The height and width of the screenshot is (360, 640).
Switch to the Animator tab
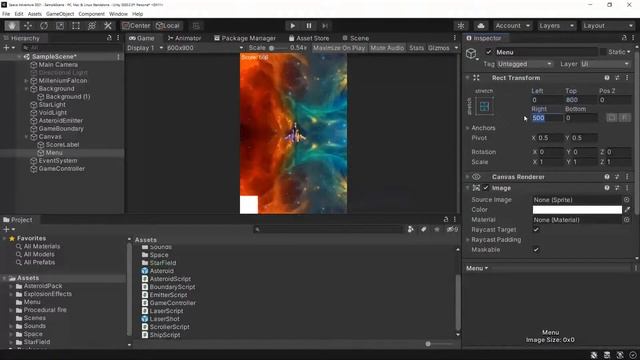(x=184, y=38)
